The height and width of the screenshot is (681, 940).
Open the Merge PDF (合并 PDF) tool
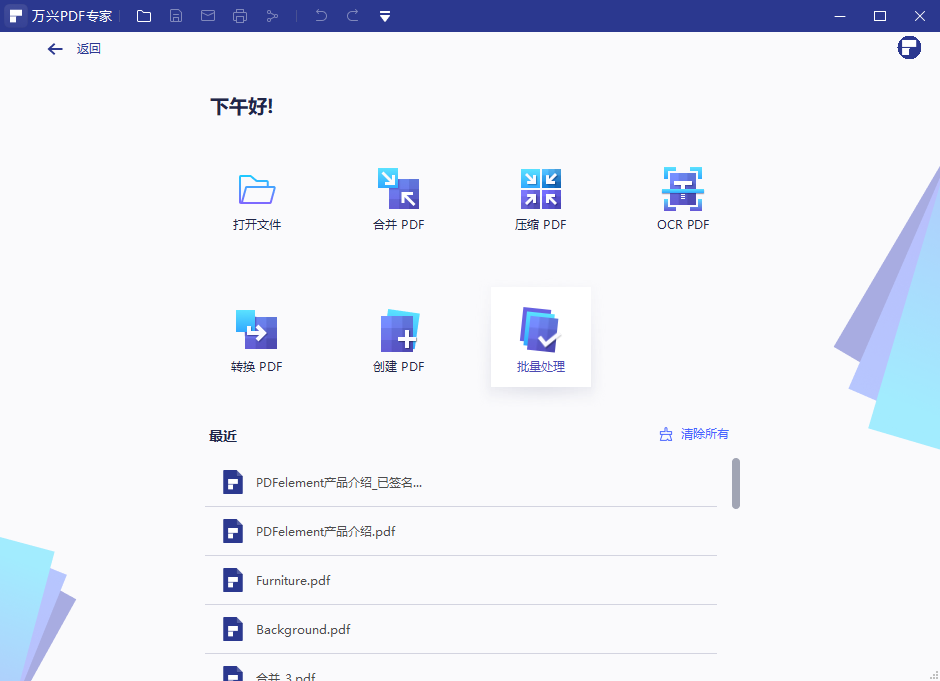pos(398,190)
